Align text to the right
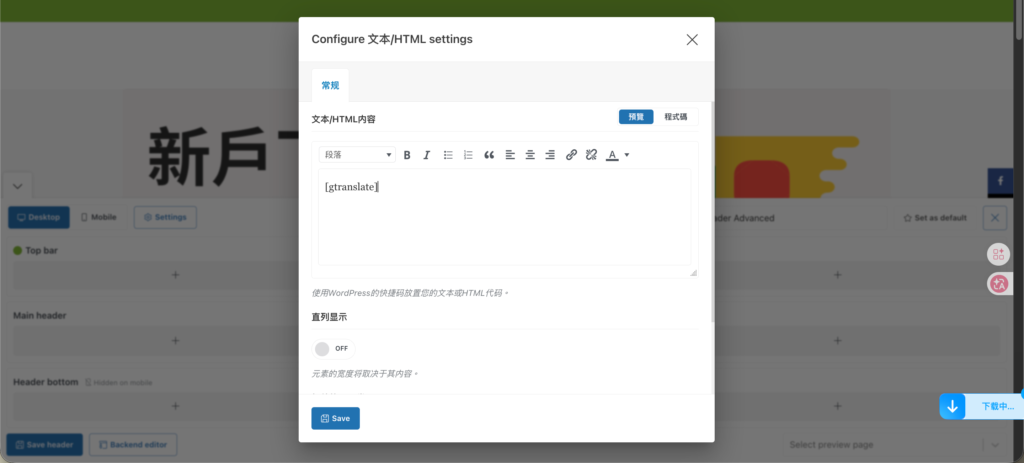1024x463 pixels. (x=550, y=155)
